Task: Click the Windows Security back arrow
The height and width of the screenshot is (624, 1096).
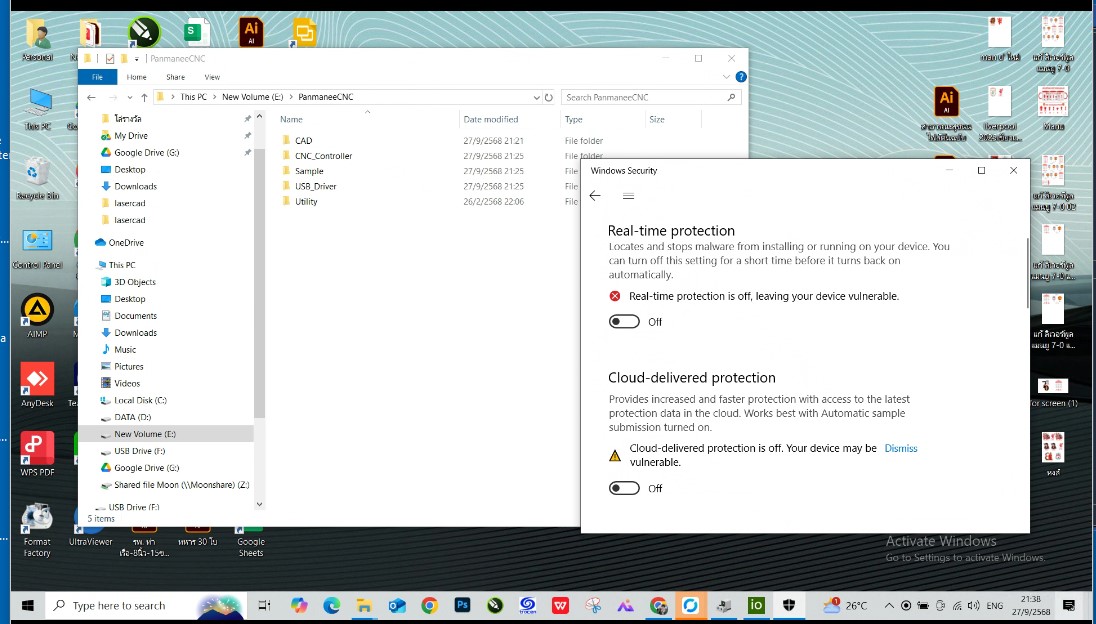Action: [x=595, y=196]
